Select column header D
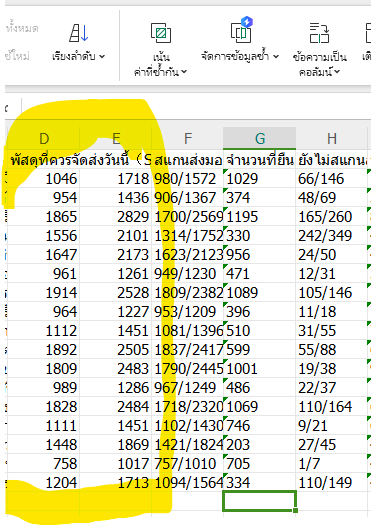Image resolution: width=371 pixels, height=526 pixels. click(44, 139)
